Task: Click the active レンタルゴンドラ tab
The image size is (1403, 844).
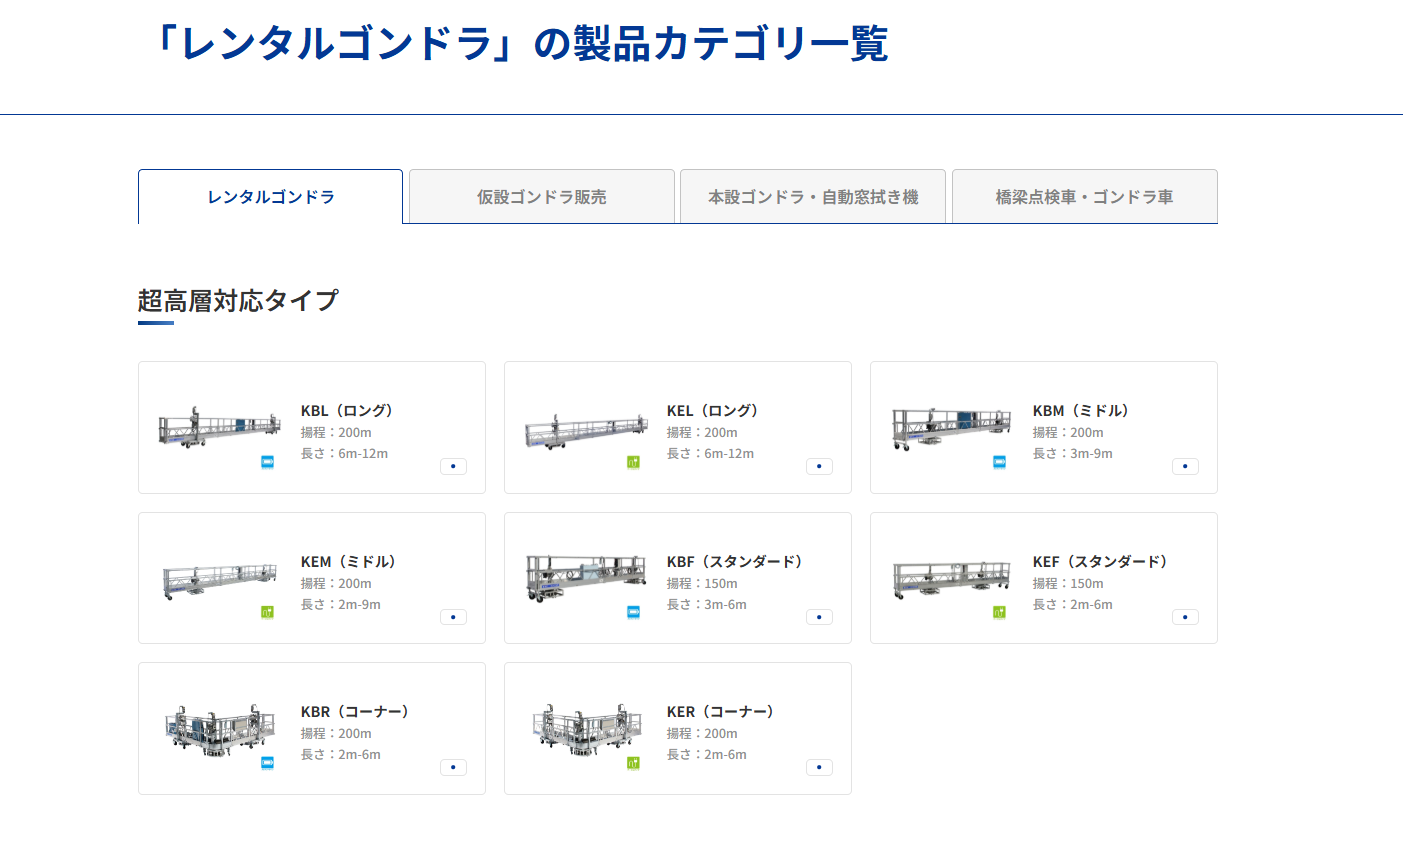Action: click(x=269, y=196)
